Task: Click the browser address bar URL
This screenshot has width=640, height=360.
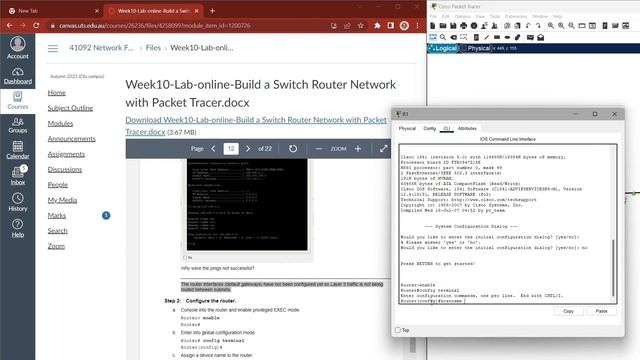Action: [154, 25]
